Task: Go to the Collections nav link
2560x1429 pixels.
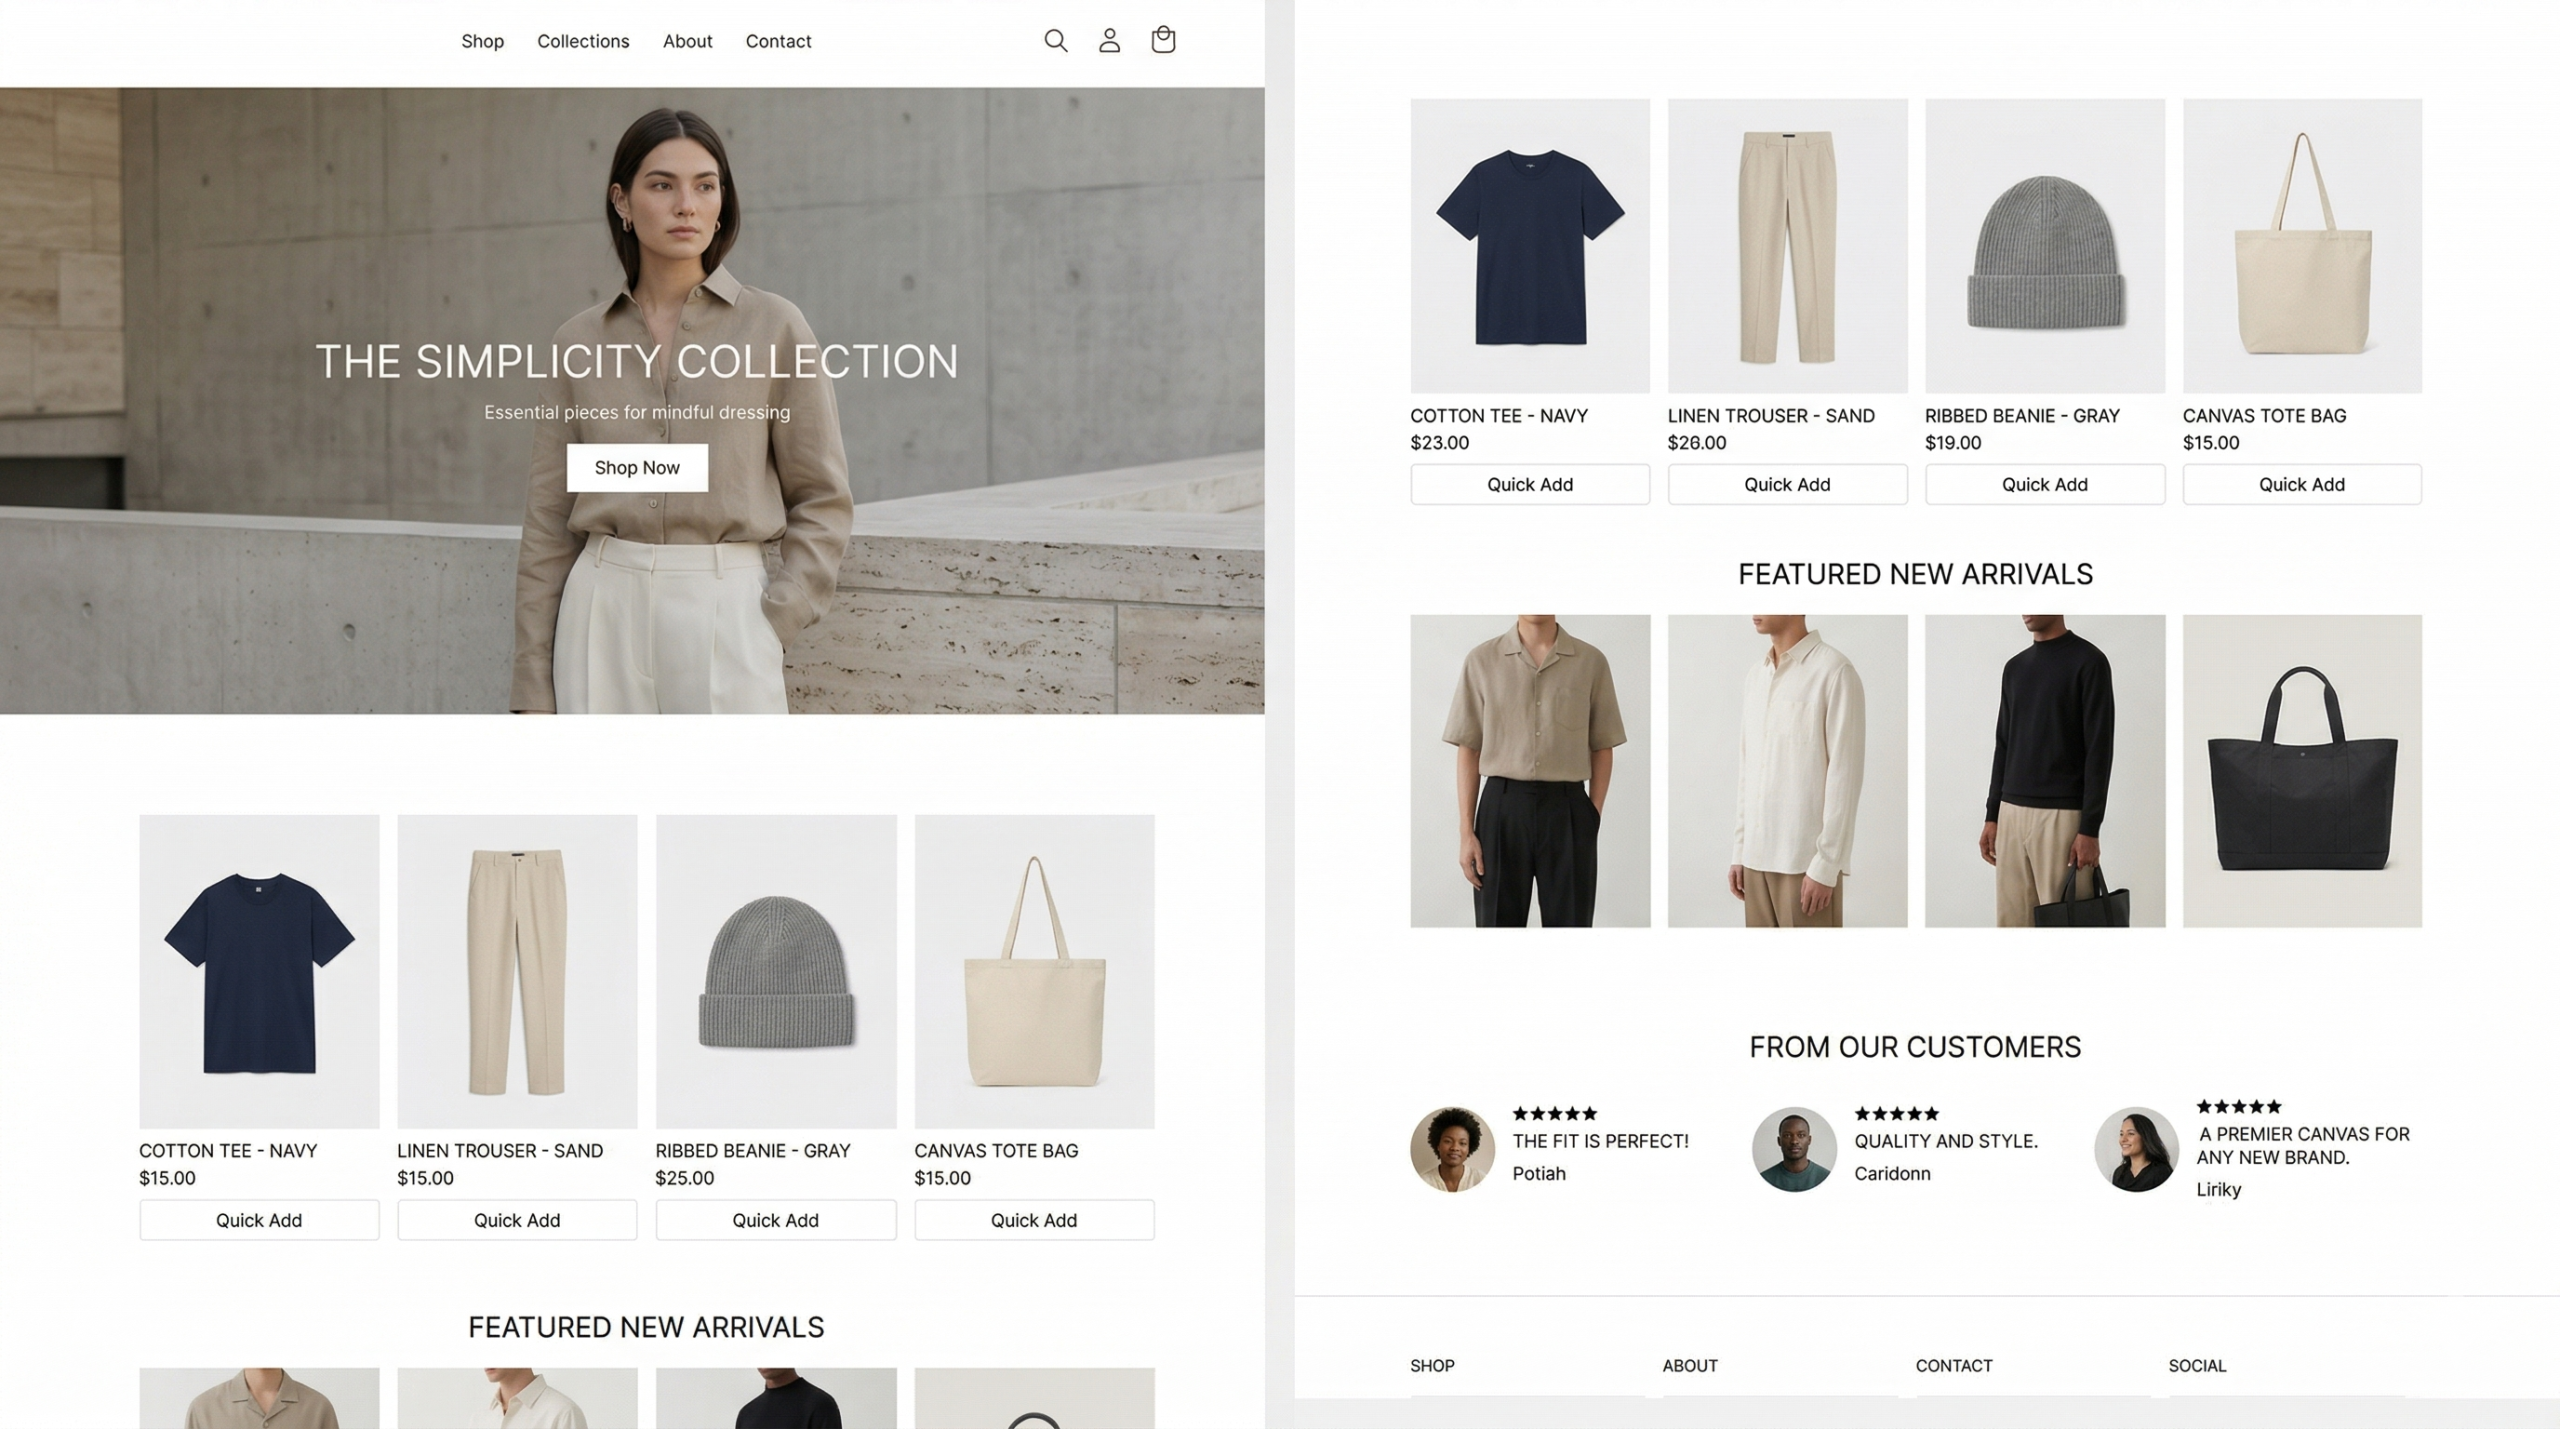Action: 583,41
